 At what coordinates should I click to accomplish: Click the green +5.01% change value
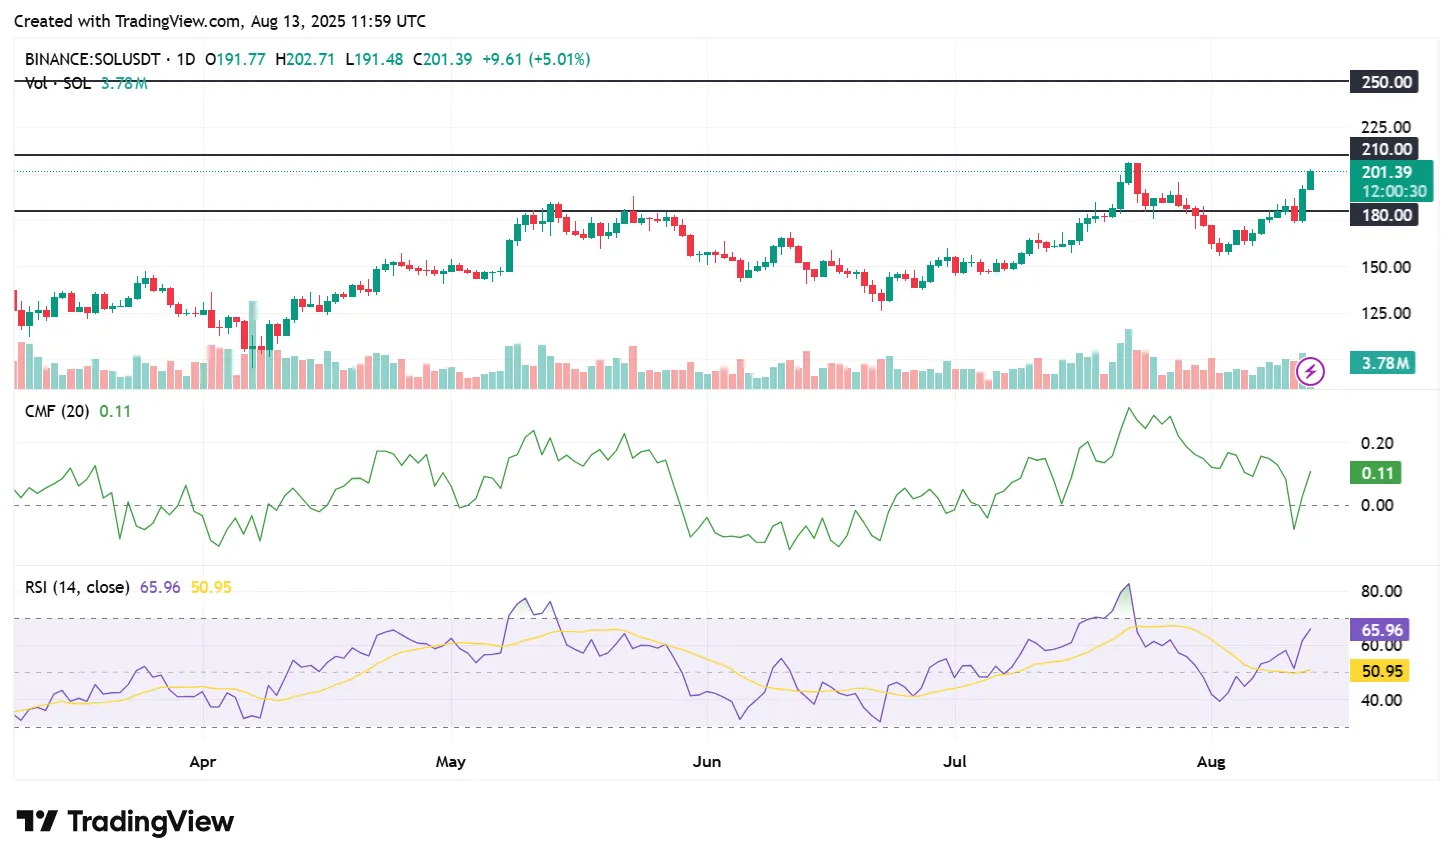click(560, 59)
